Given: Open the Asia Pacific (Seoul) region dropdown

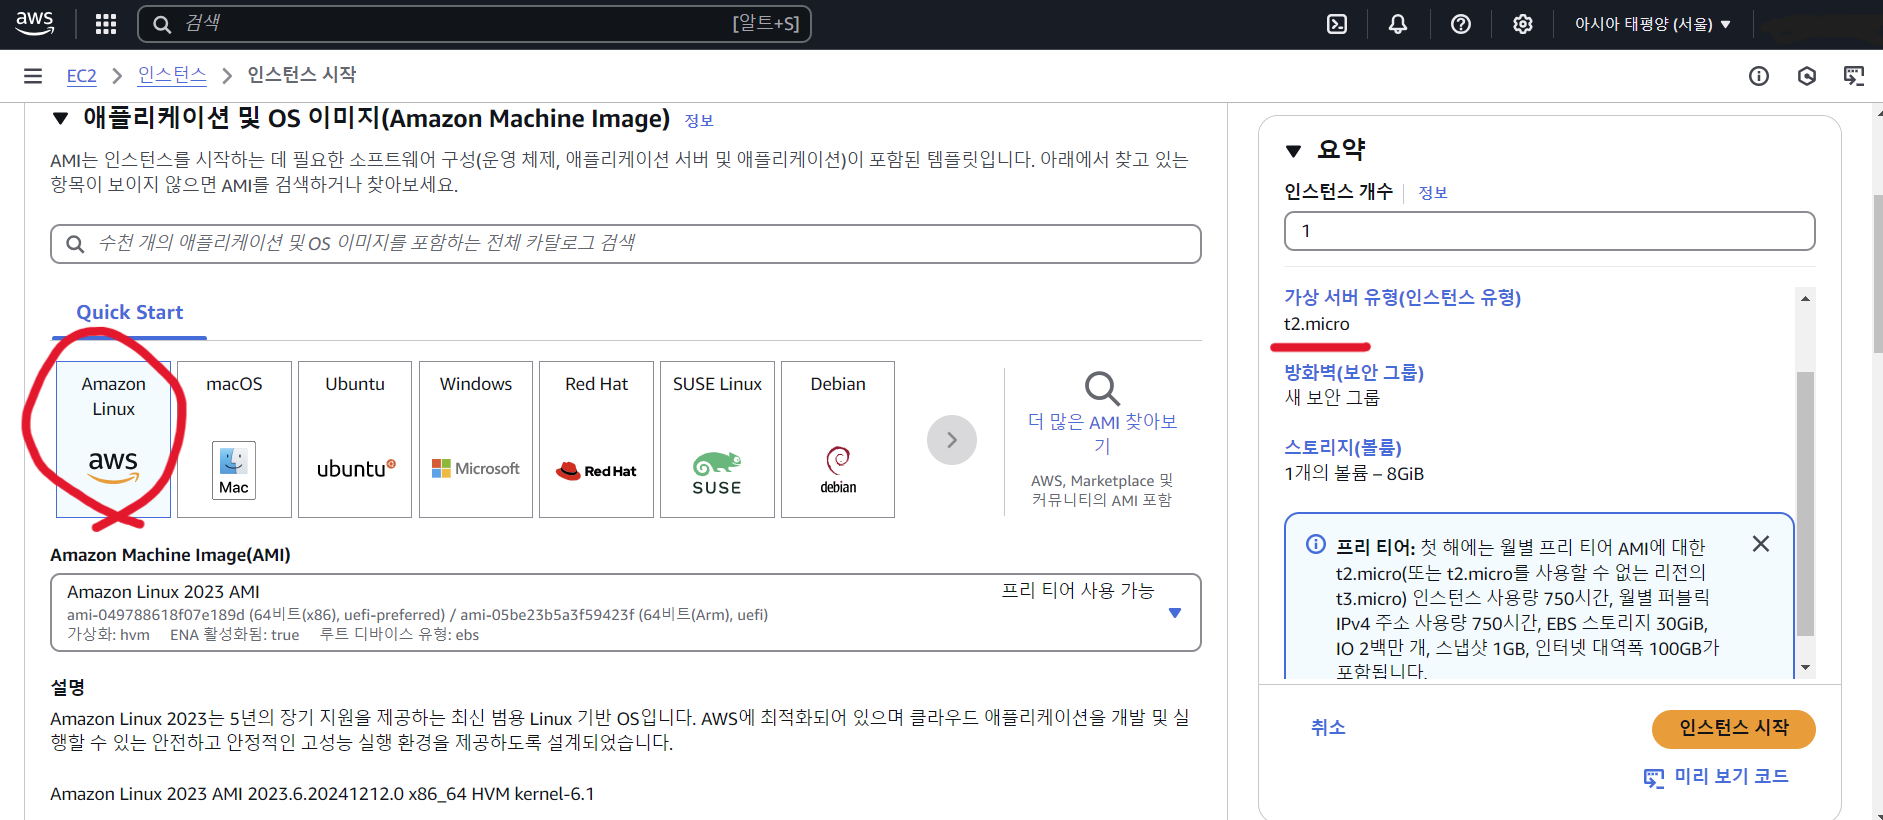Looking at the screenshot, I should point(1653,24).
